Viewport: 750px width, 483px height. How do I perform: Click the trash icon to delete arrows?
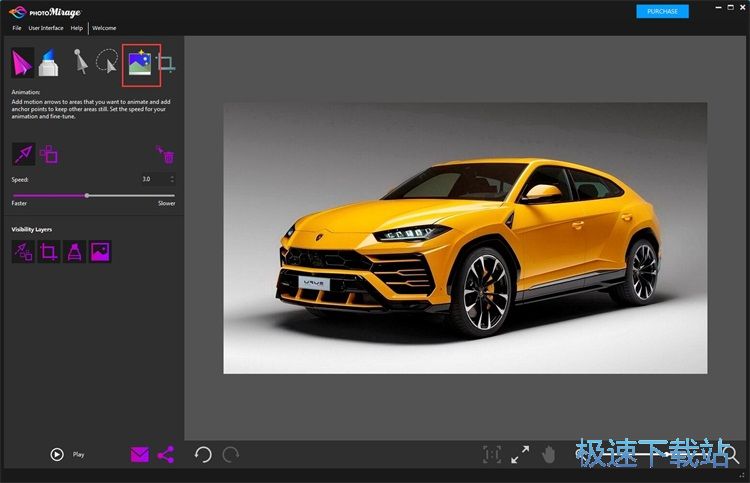point(166,154)
